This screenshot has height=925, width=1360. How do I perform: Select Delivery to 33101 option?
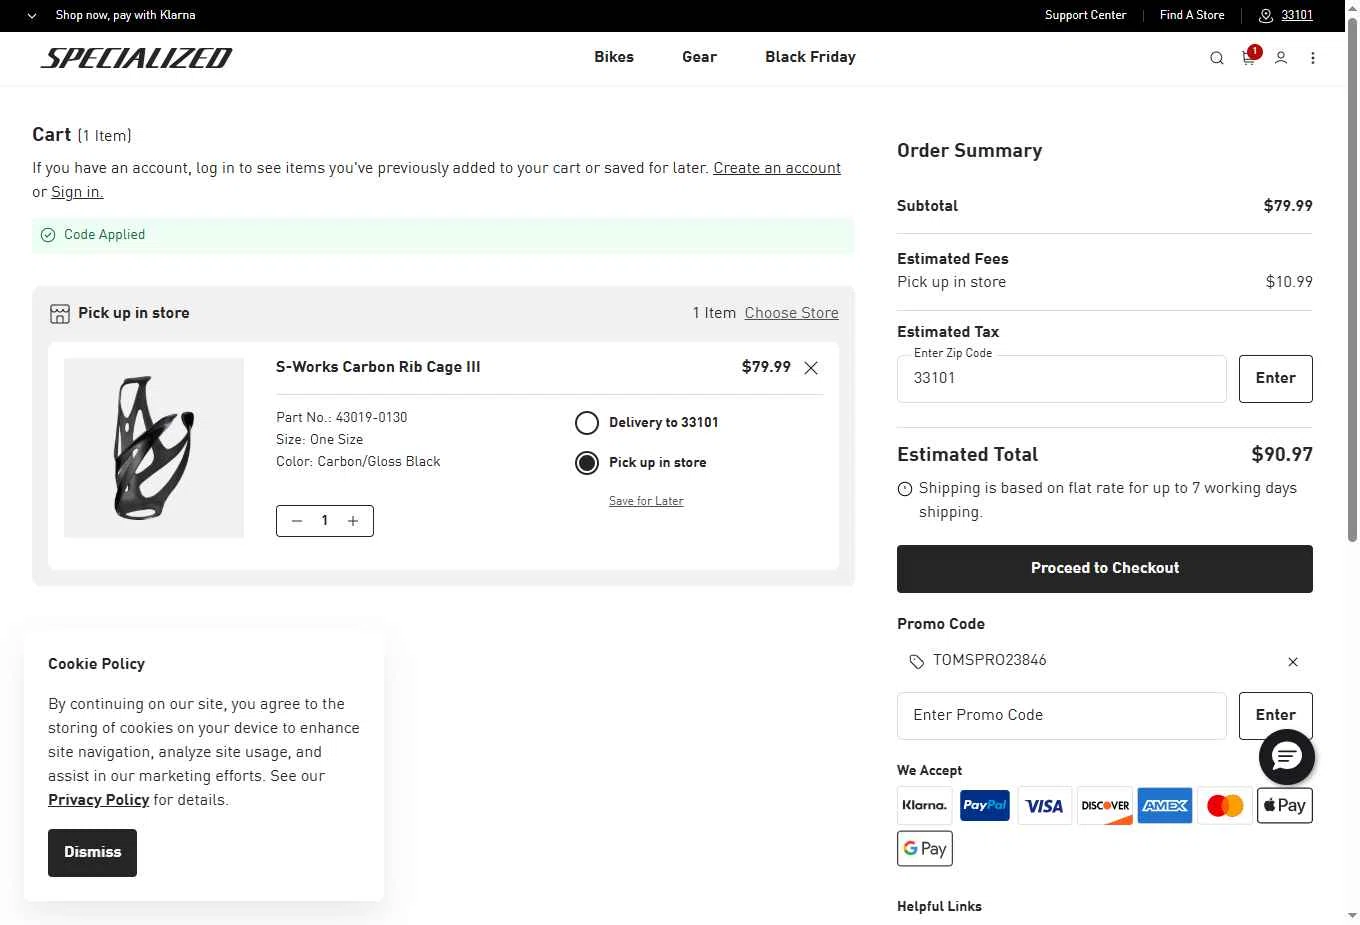click(x=587, y=423)
